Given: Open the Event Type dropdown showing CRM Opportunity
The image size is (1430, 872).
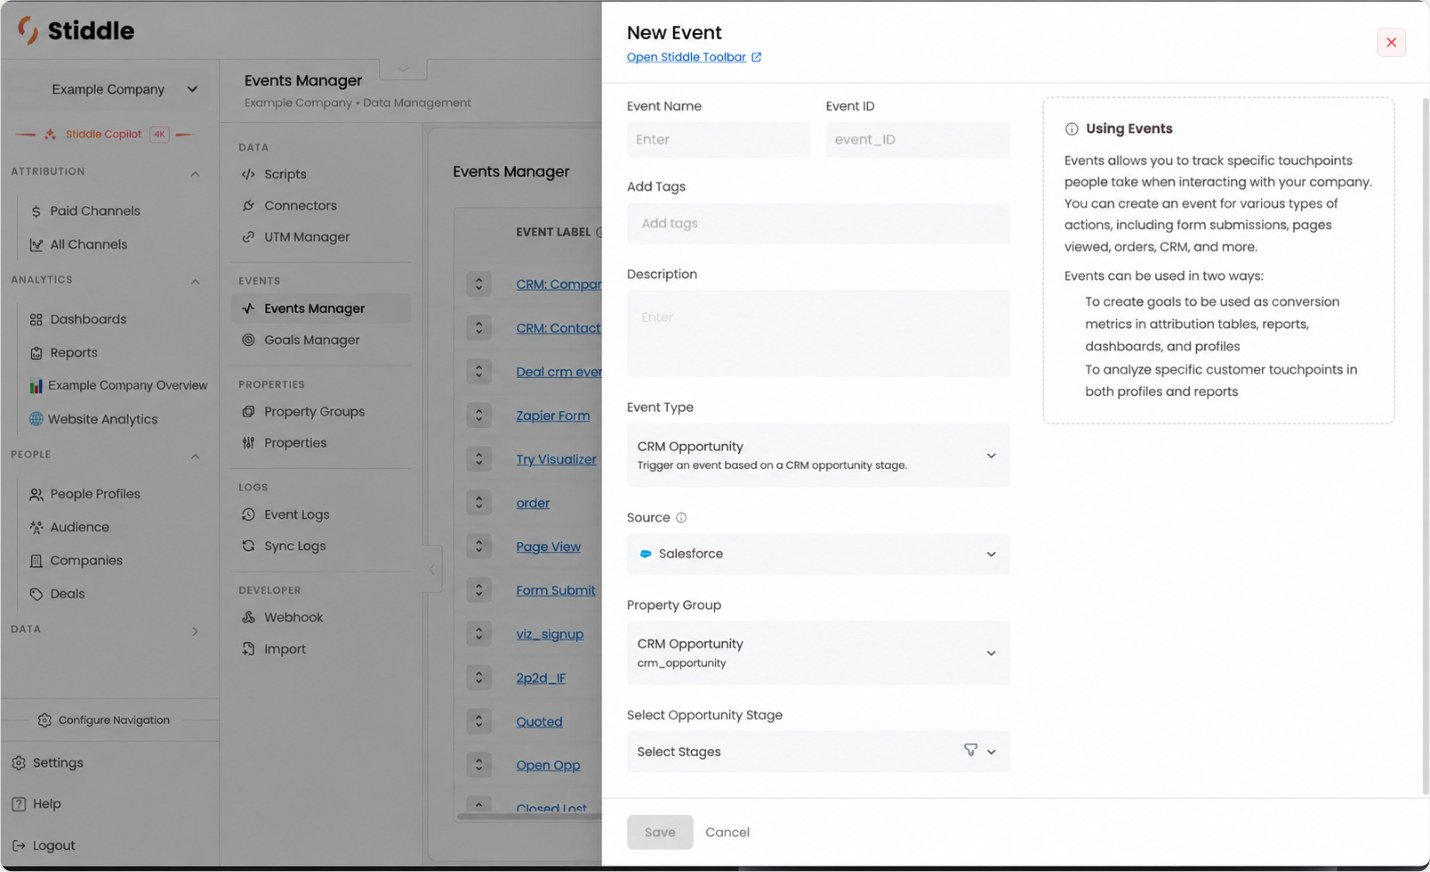Looking at the screenshot, I should [x=818, y=455].
